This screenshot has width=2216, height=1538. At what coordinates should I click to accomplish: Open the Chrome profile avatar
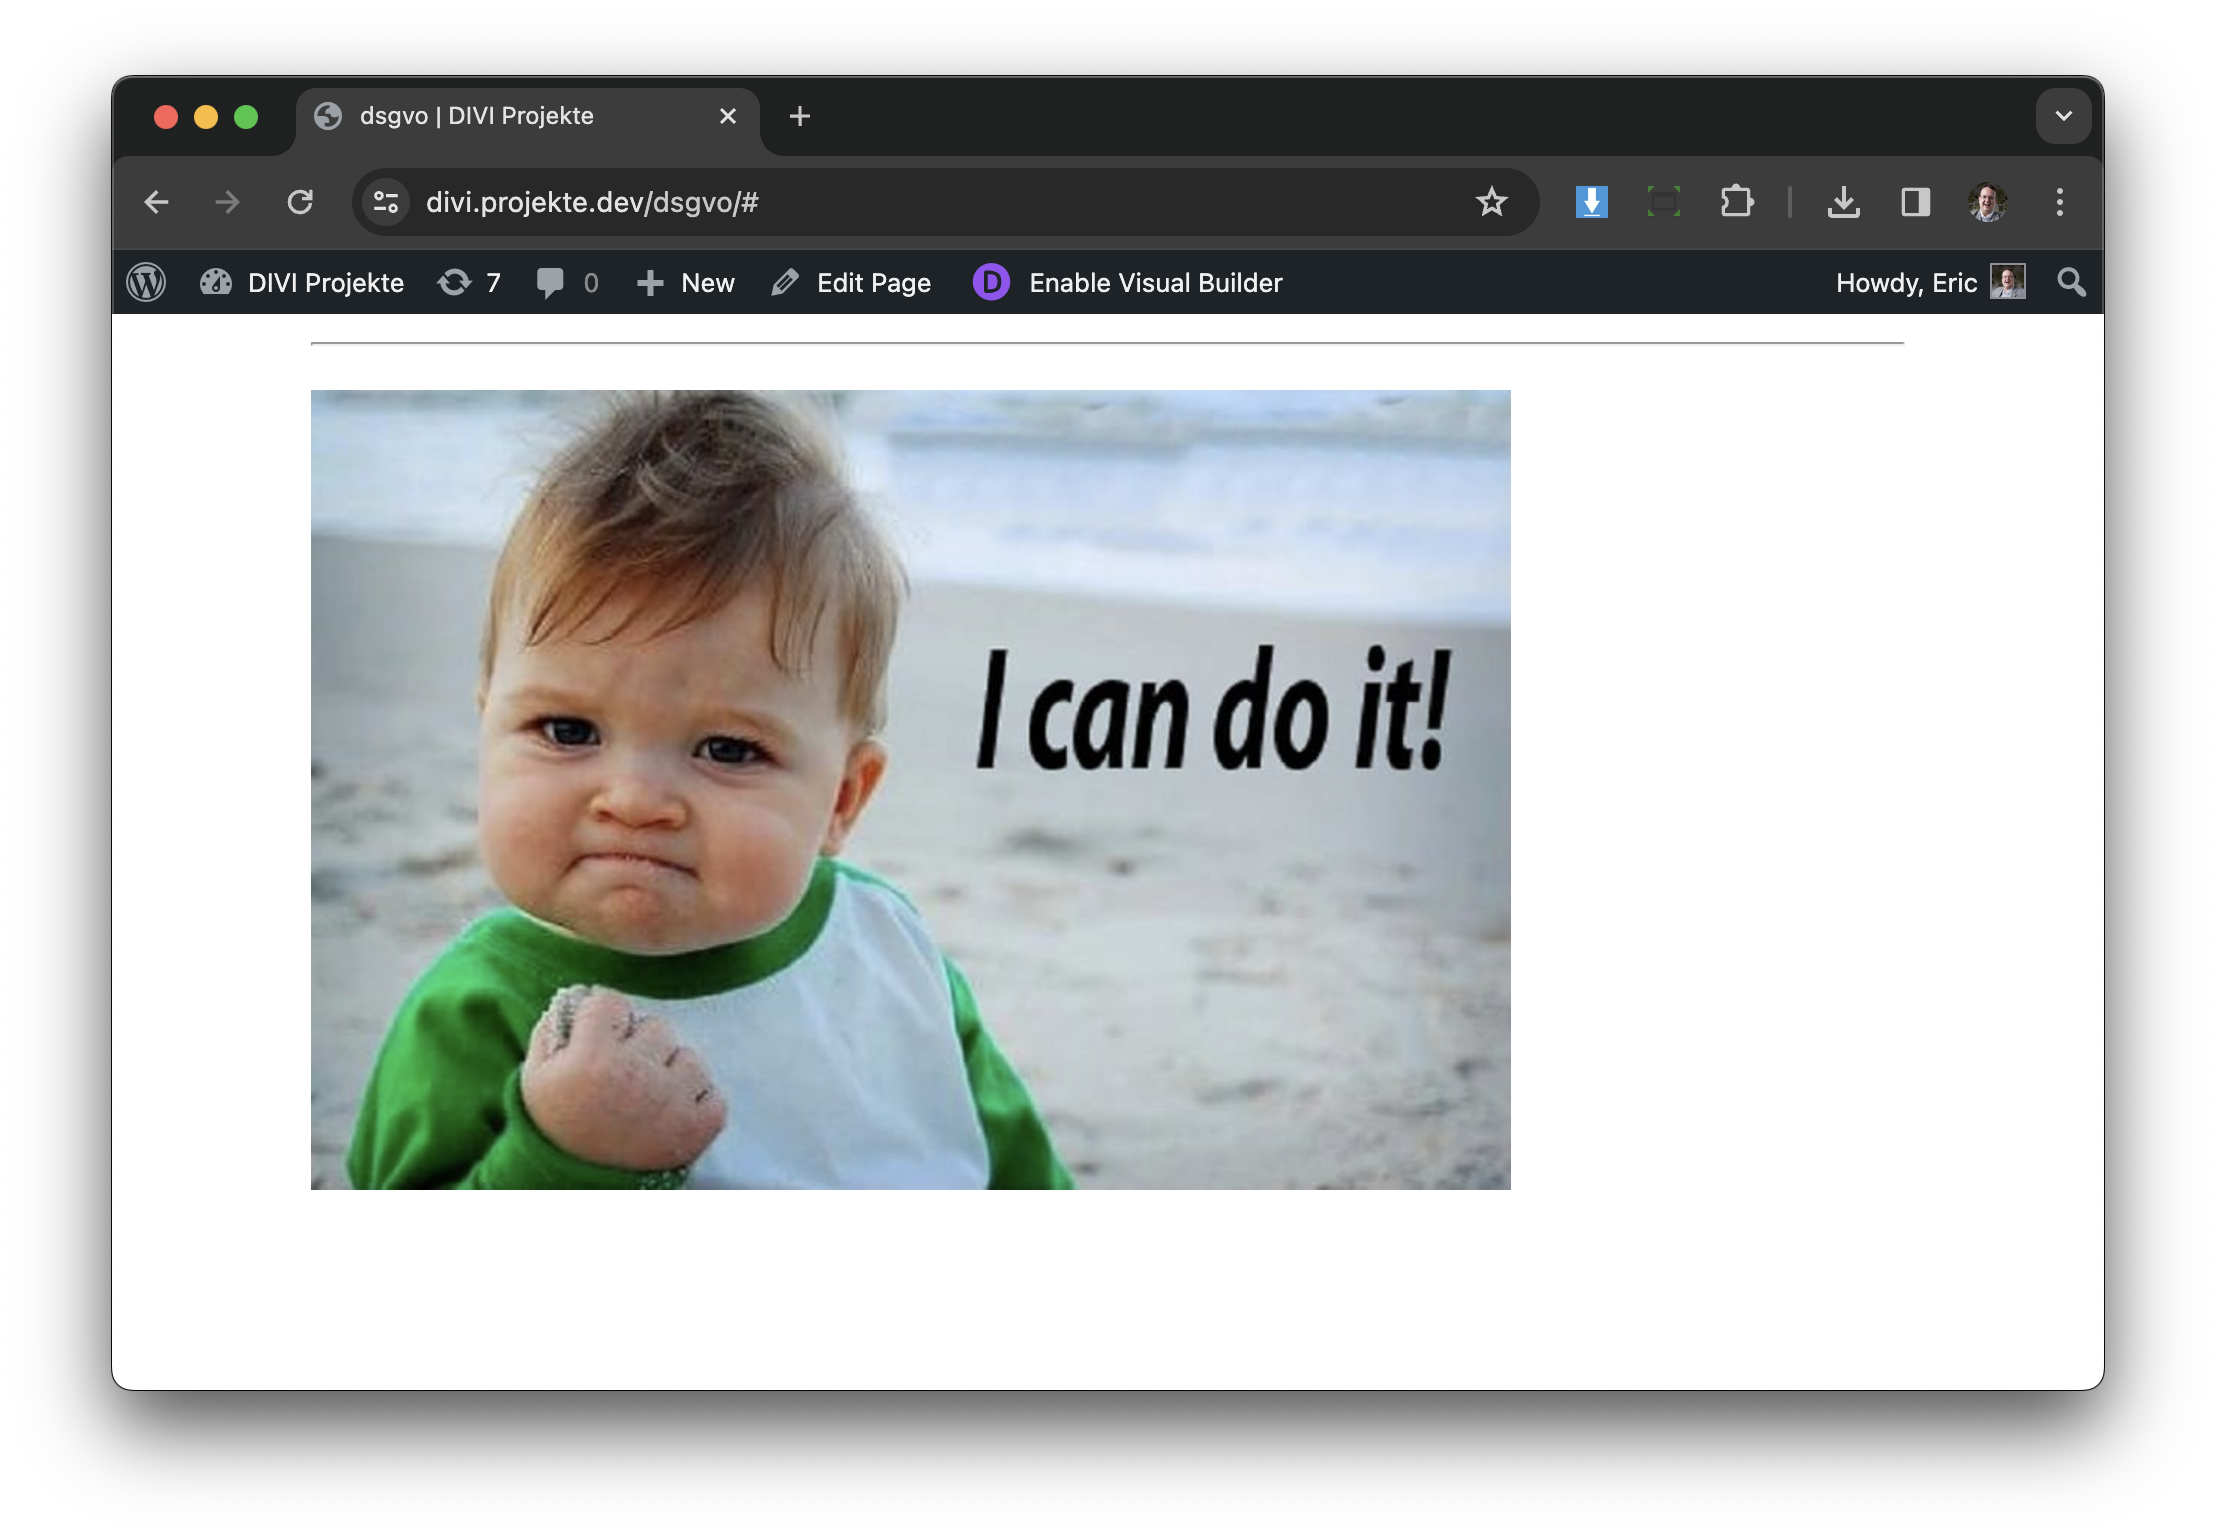(x=1987, y=202)
